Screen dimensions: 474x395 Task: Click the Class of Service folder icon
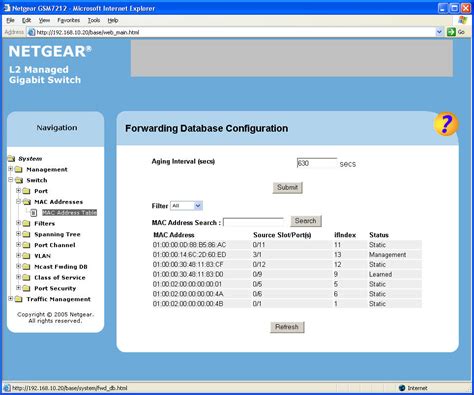(26, 278)
